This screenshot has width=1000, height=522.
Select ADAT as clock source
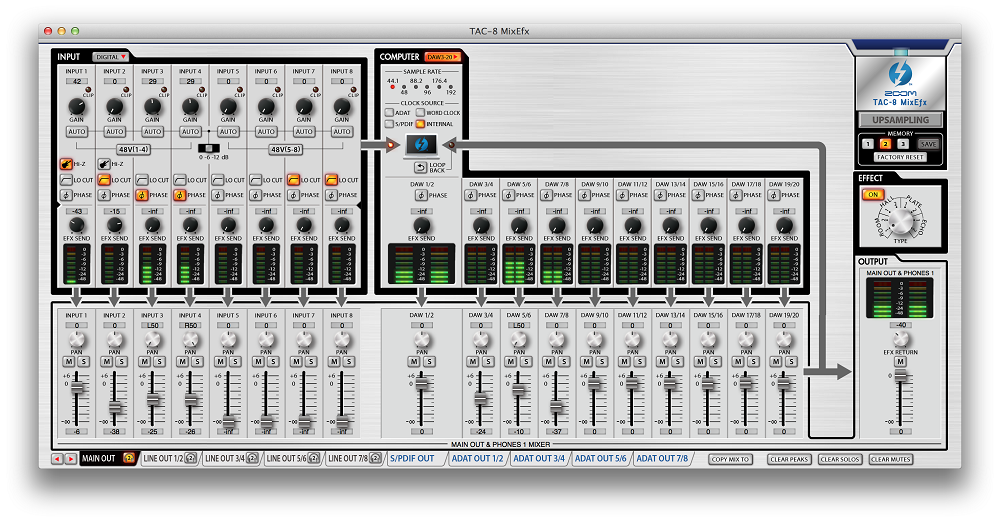coord(390,113)
